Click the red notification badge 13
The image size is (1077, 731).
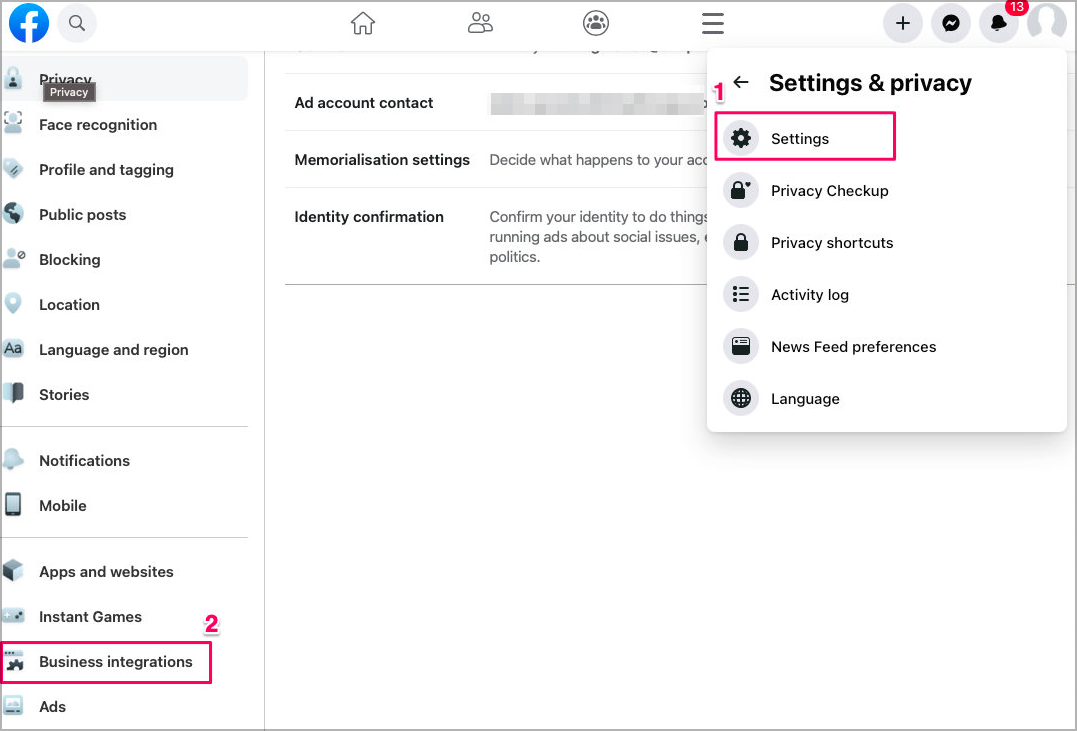(x=1017, y=7)
